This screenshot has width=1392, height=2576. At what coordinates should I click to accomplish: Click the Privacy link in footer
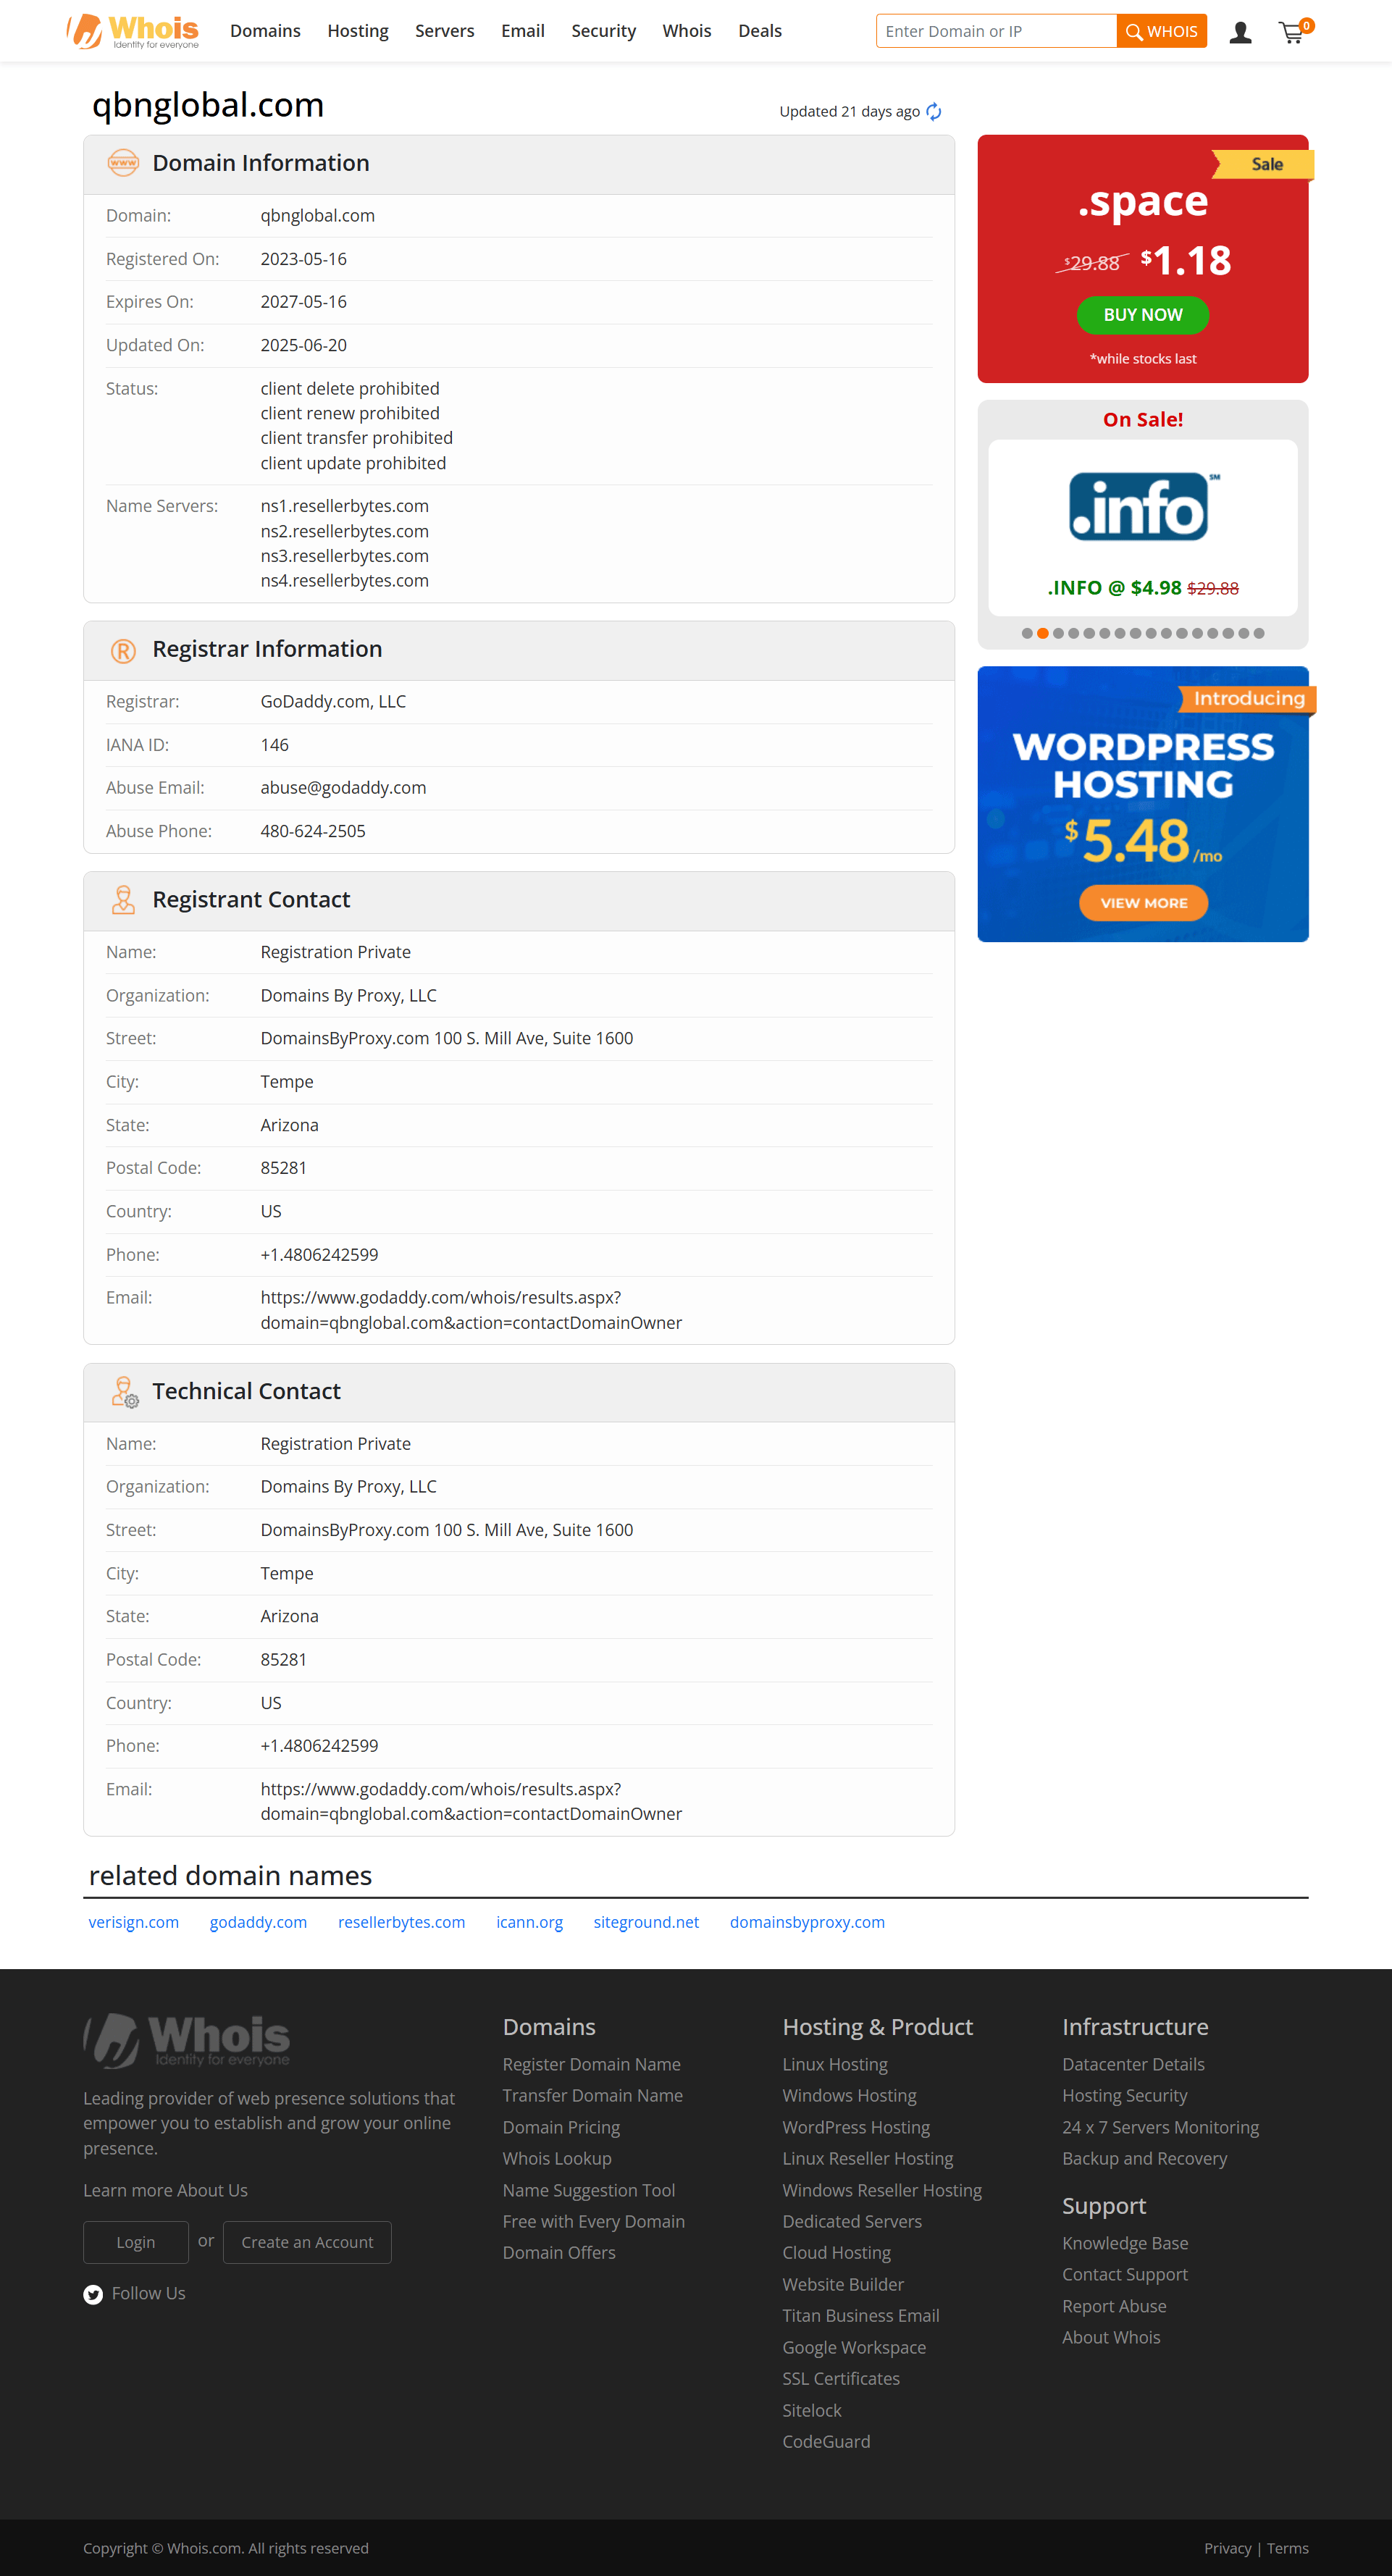[1228, 2548]
